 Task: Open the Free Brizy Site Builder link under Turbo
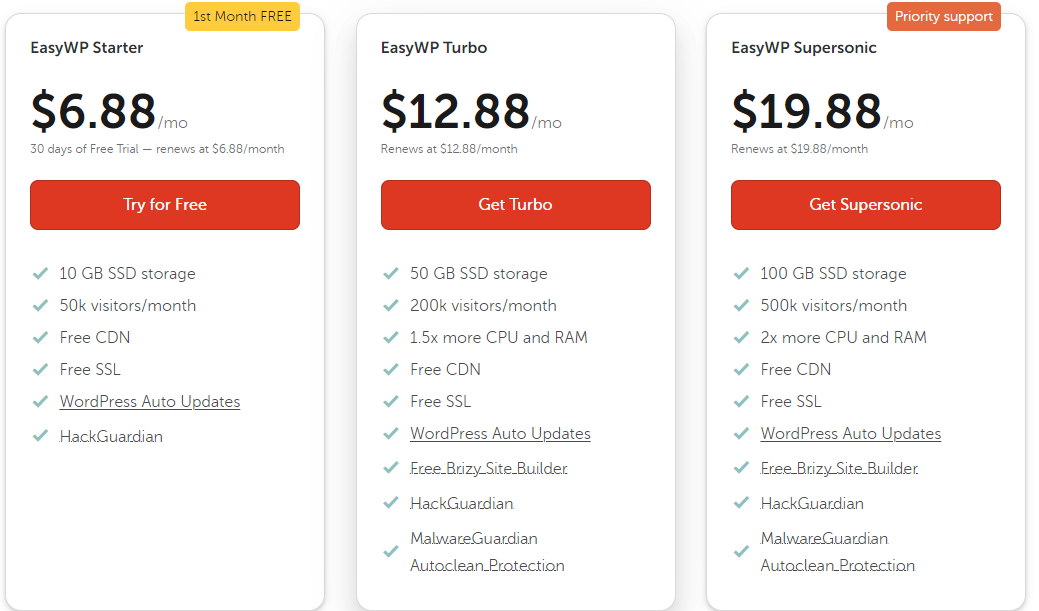click(x=488, y=468)
